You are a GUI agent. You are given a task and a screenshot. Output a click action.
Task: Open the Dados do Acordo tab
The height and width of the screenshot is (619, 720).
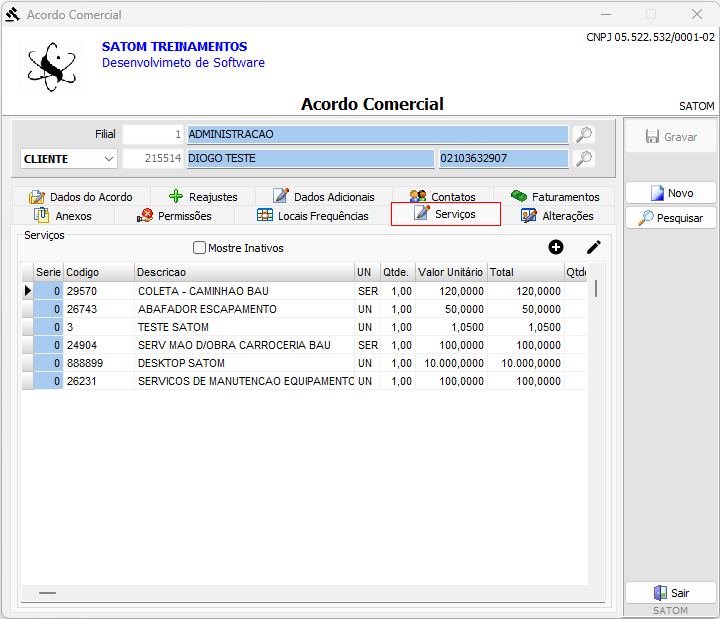[x=81, y=197]
